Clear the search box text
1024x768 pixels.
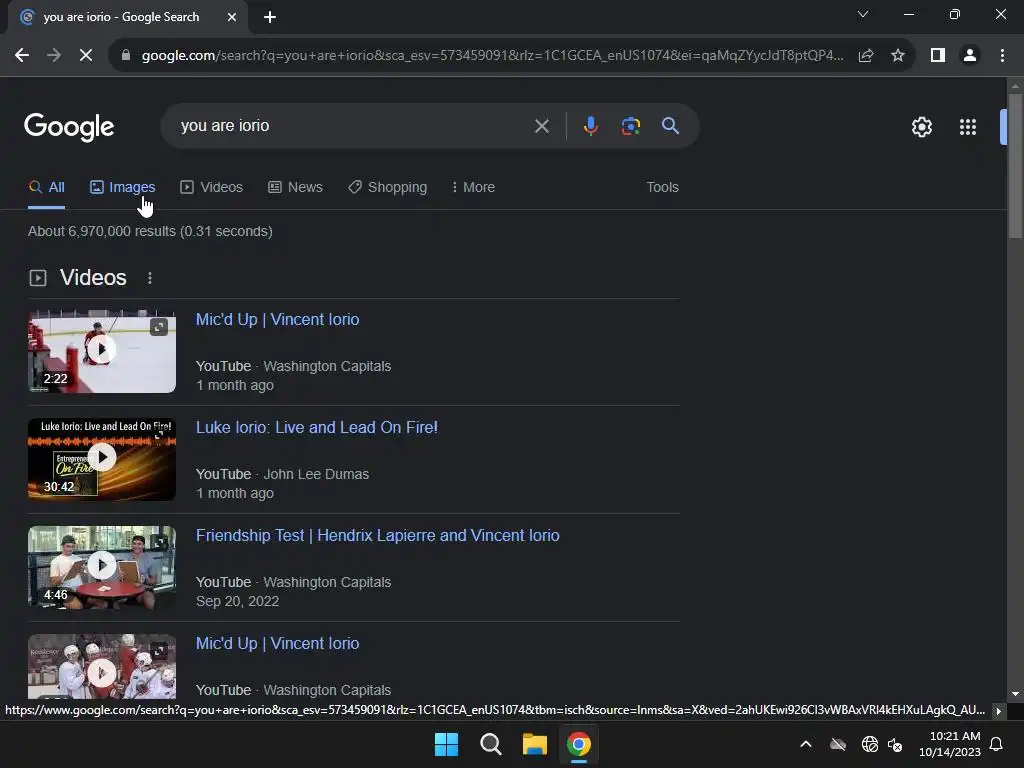541,126
